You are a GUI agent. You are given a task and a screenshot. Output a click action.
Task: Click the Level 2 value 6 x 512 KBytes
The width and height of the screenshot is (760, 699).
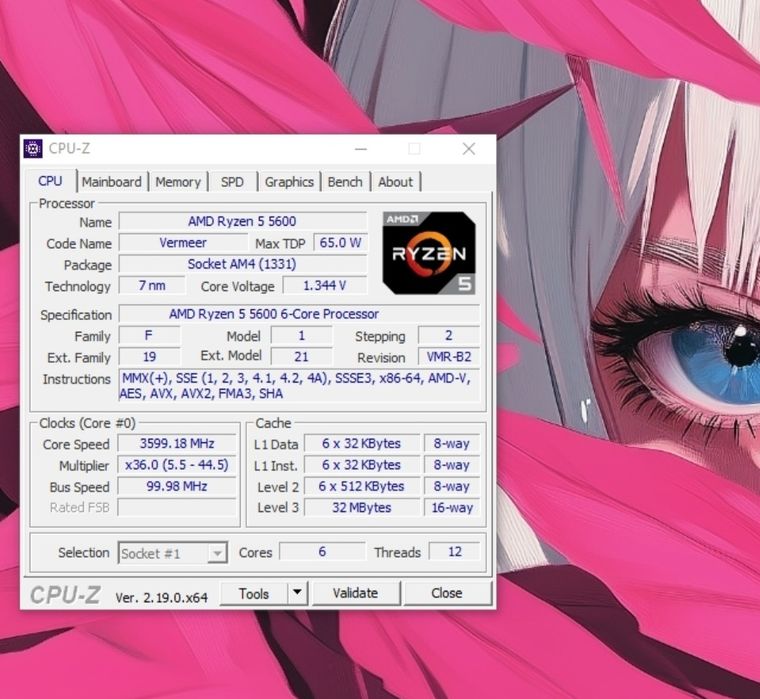(x=362, y=486)
